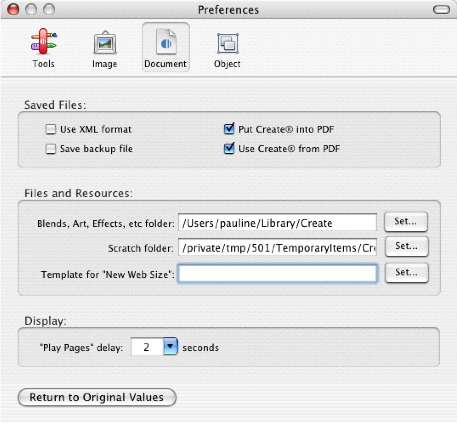Set the New Web Size template

[x=406, y=273]
